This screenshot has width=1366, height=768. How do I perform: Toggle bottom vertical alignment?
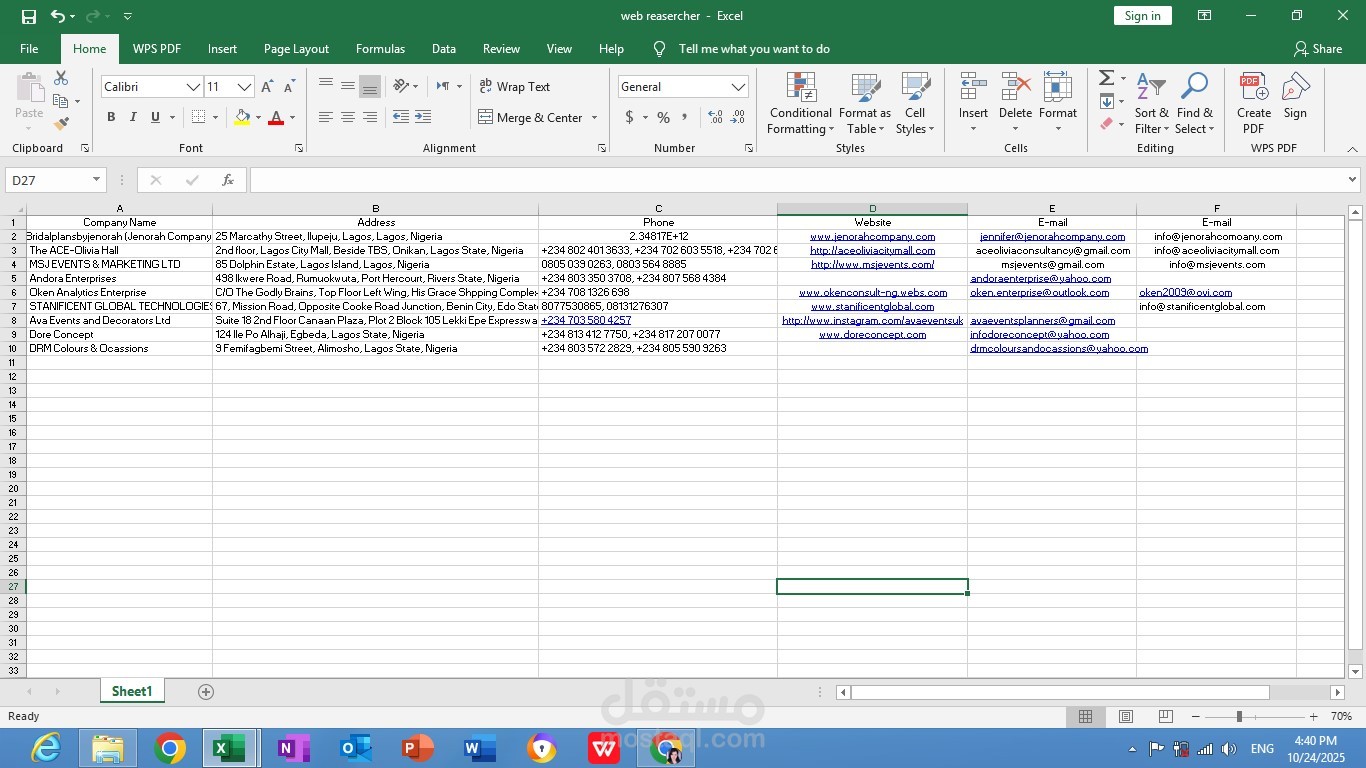(x=370, y=87)
